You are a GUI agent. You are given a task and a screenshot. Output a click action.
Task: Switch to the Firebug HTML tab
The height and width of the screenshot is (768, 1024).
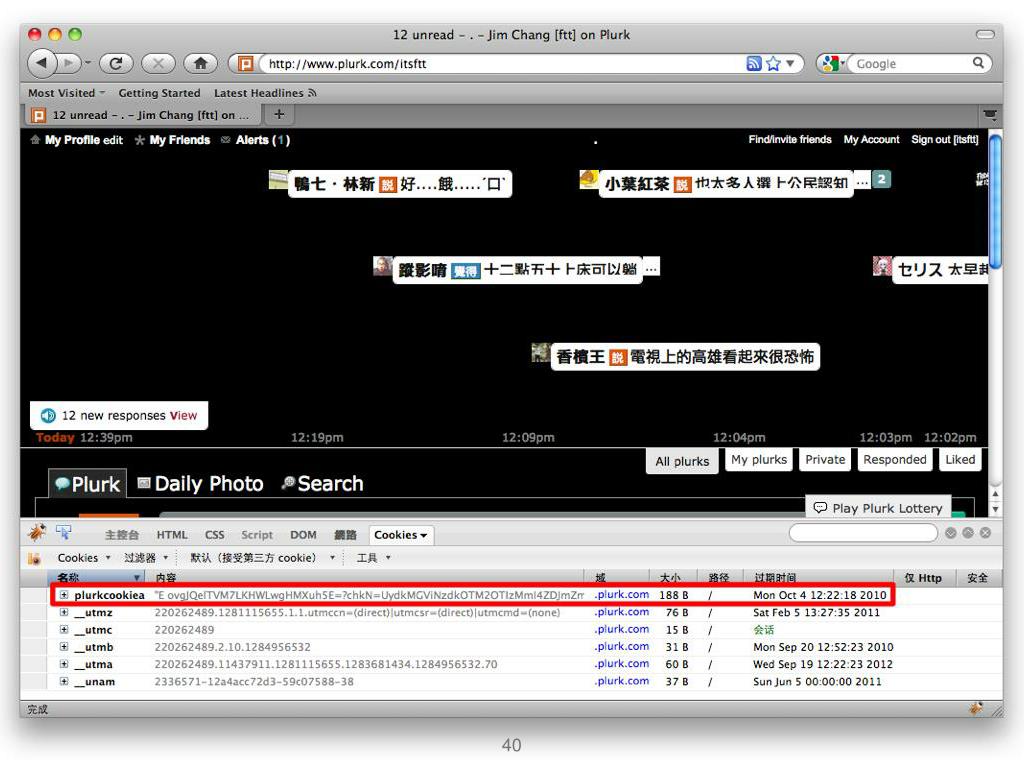tap(172, 535)
